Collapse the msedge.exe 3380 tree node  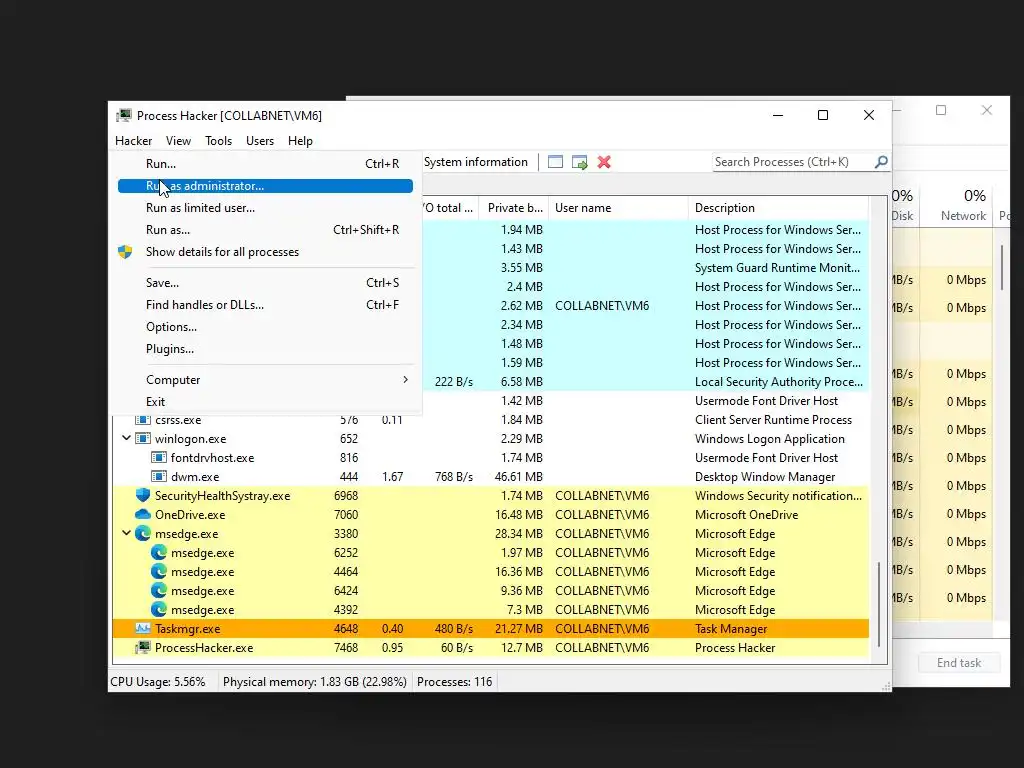(x=127, y=533)
